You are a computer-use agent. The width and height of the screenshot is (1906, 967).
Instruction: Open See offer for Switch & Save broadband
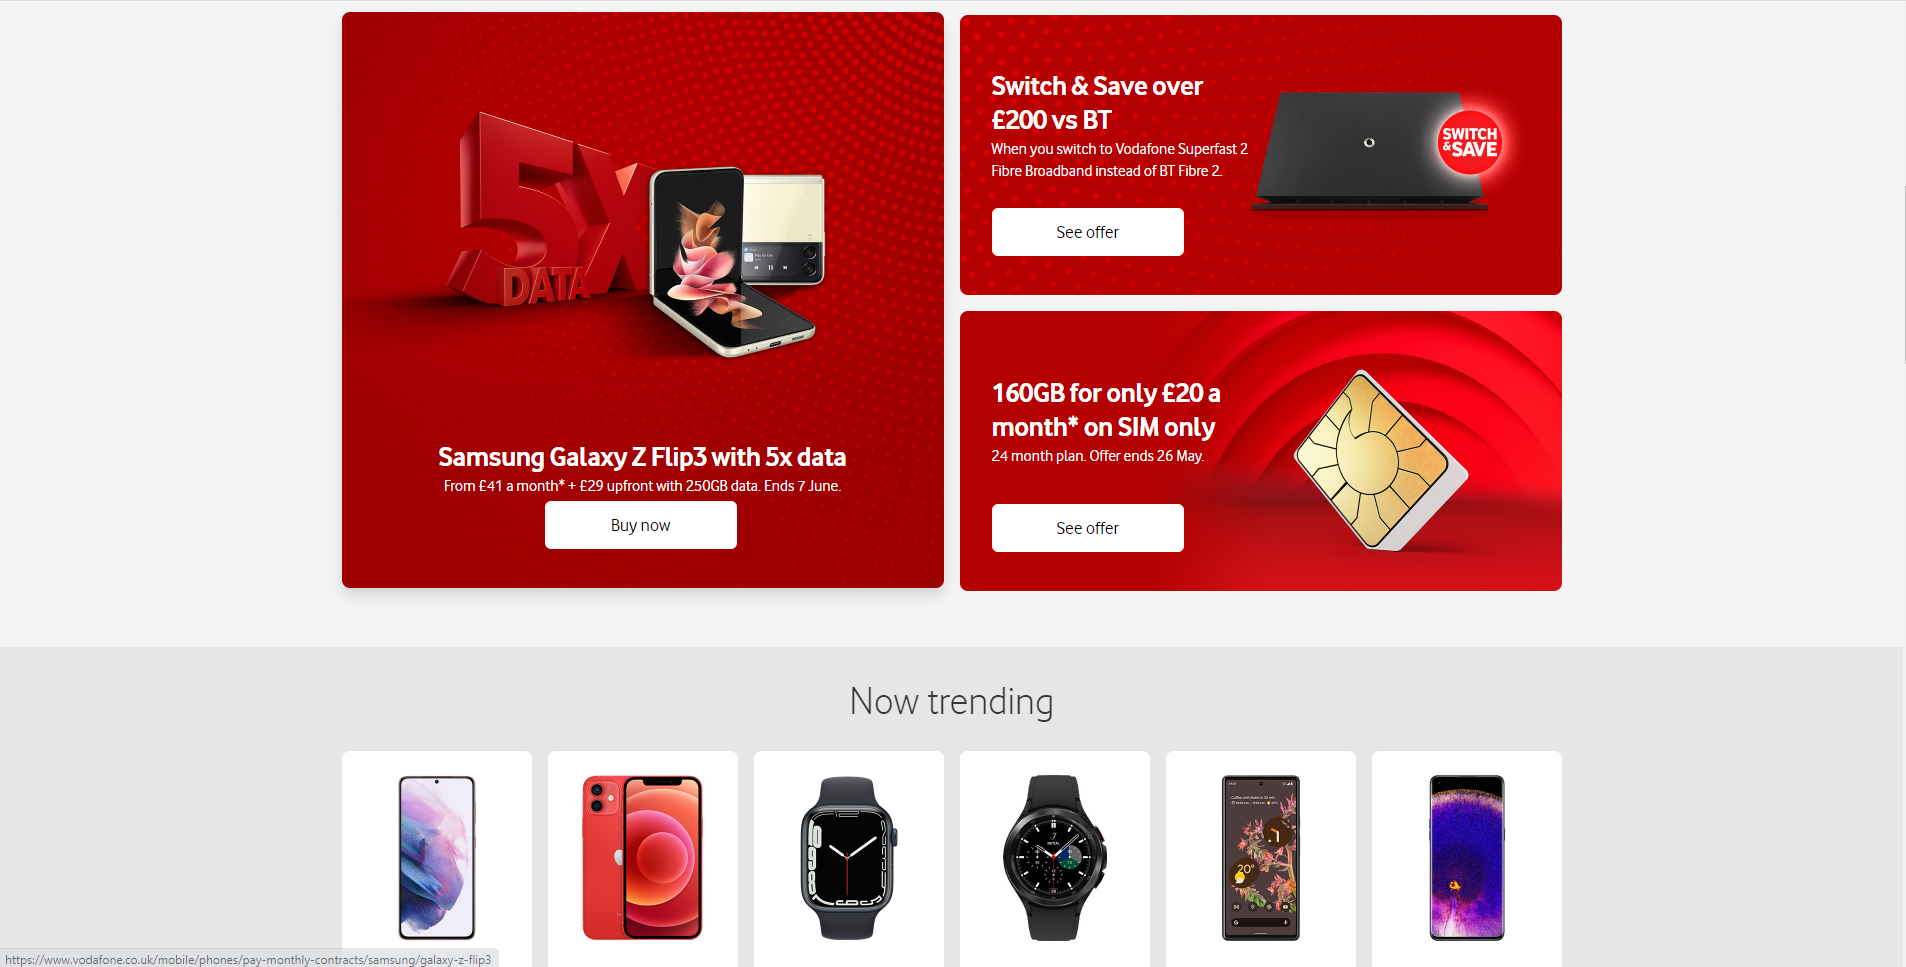1087,232
